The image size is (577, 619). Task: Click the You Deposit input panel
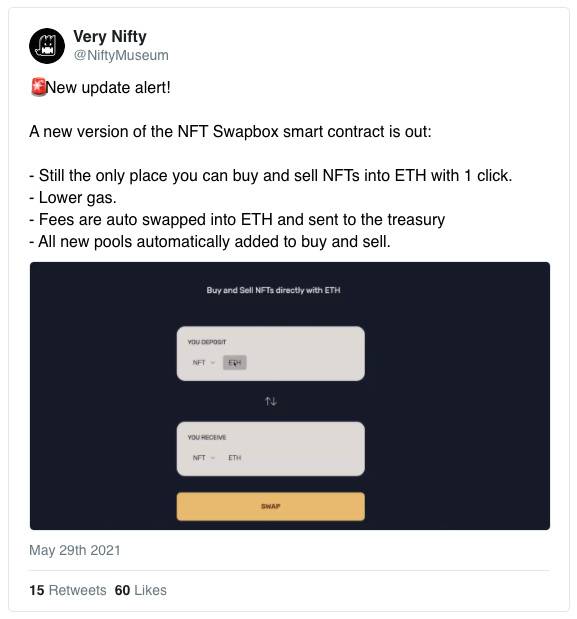tap(271, 353)
